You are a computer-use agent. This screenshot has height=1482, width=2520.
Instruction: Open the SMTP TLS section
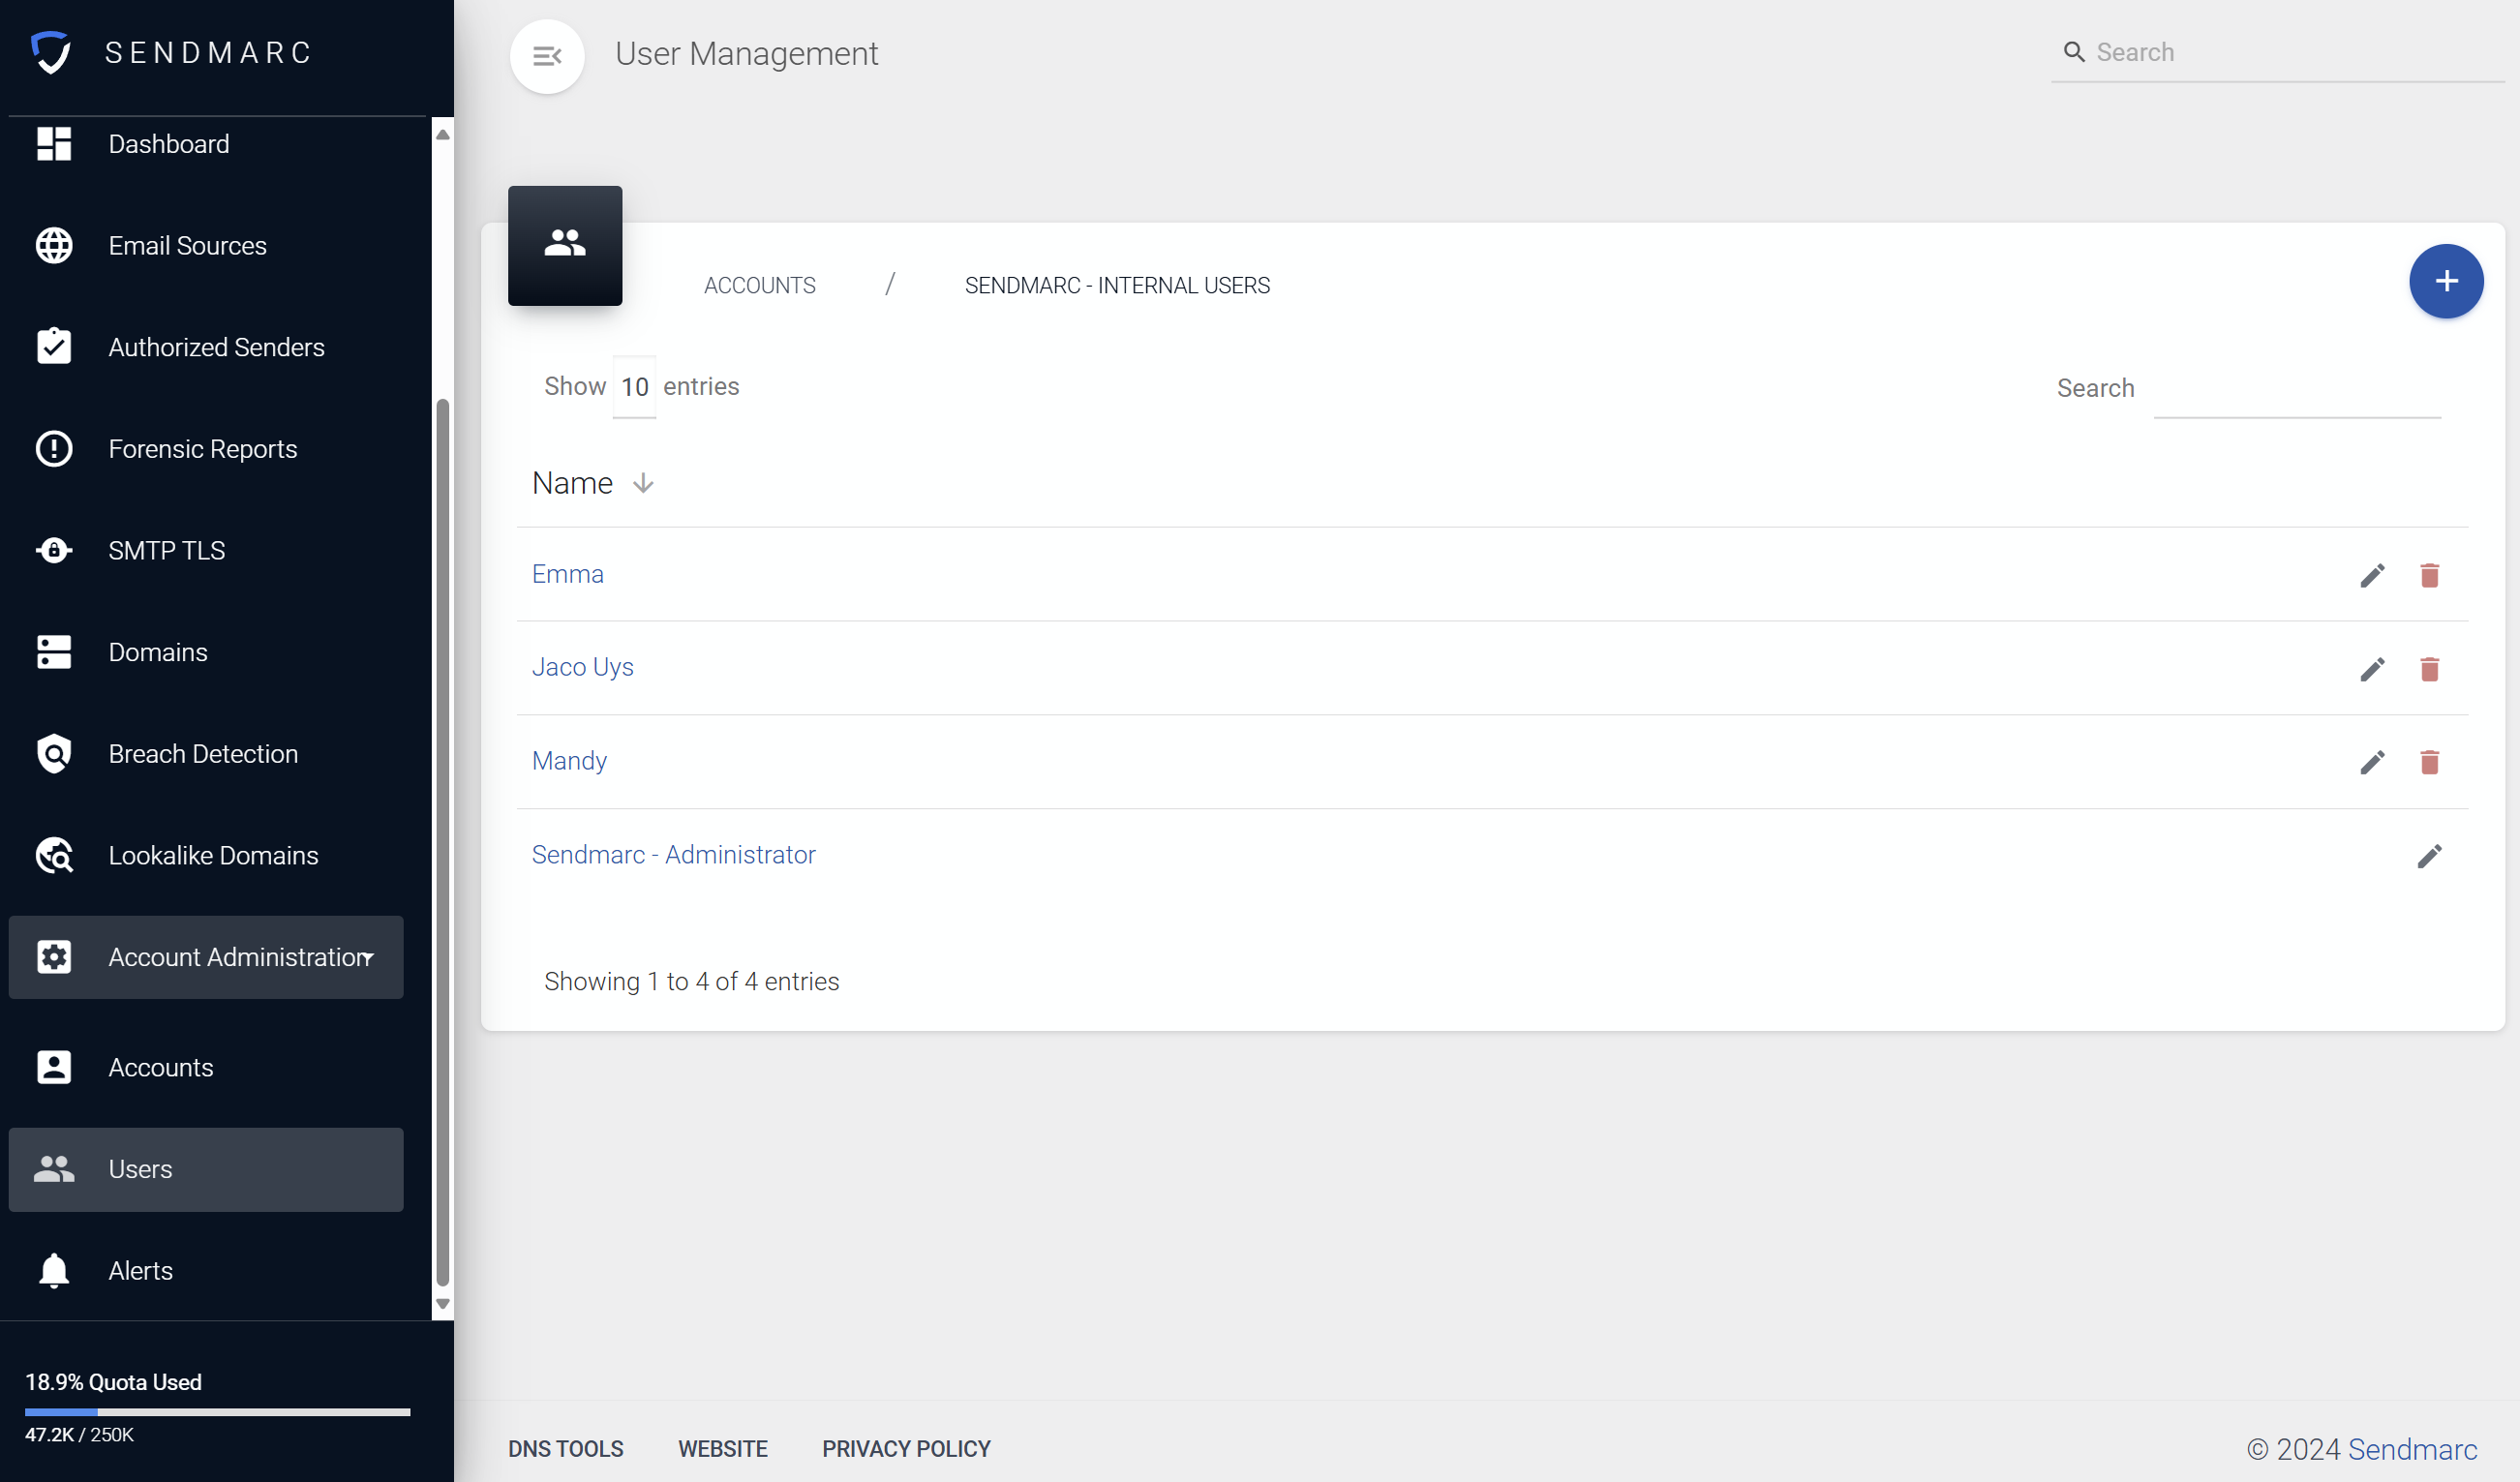coord(166,550)
